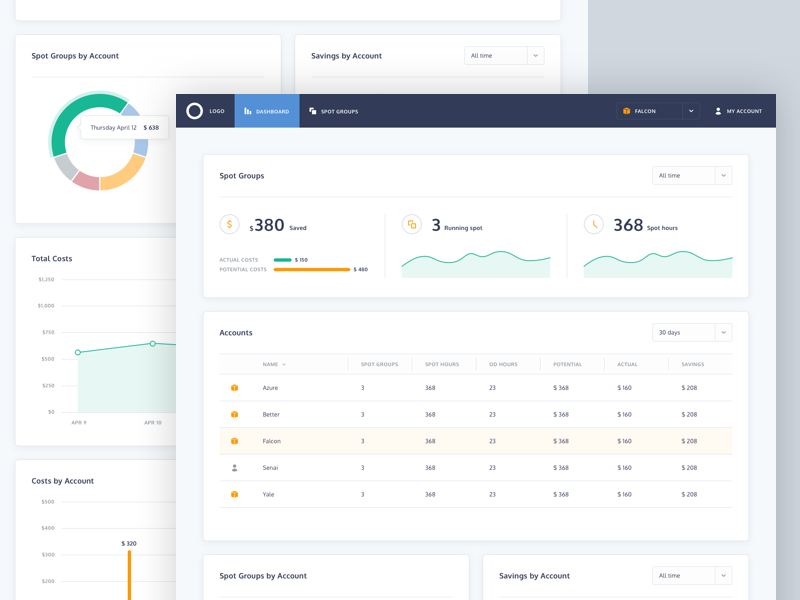Viewport: 800px width, 600px height.
Task: Click the Dashboard bar chart icon
Action: [x=247, y=111]
